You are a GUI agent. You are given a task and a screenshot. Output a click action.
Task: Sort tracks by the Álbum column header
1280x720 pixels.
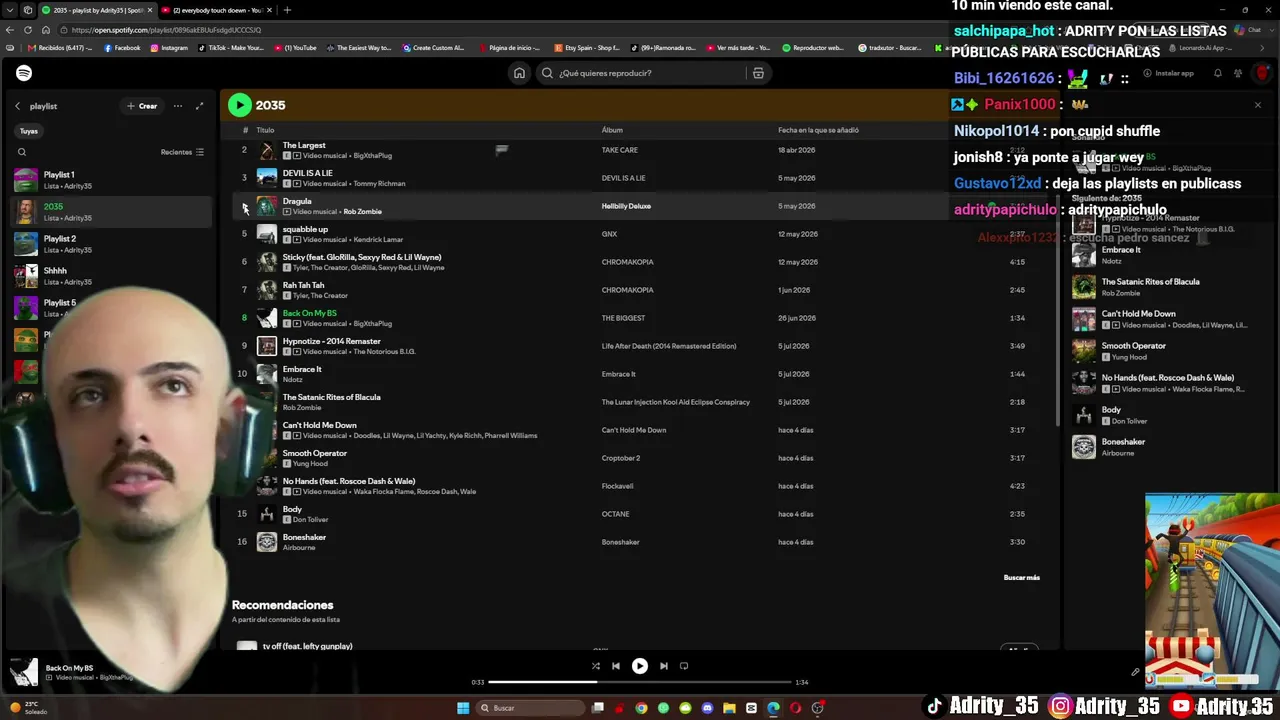[x=612, y=130]
